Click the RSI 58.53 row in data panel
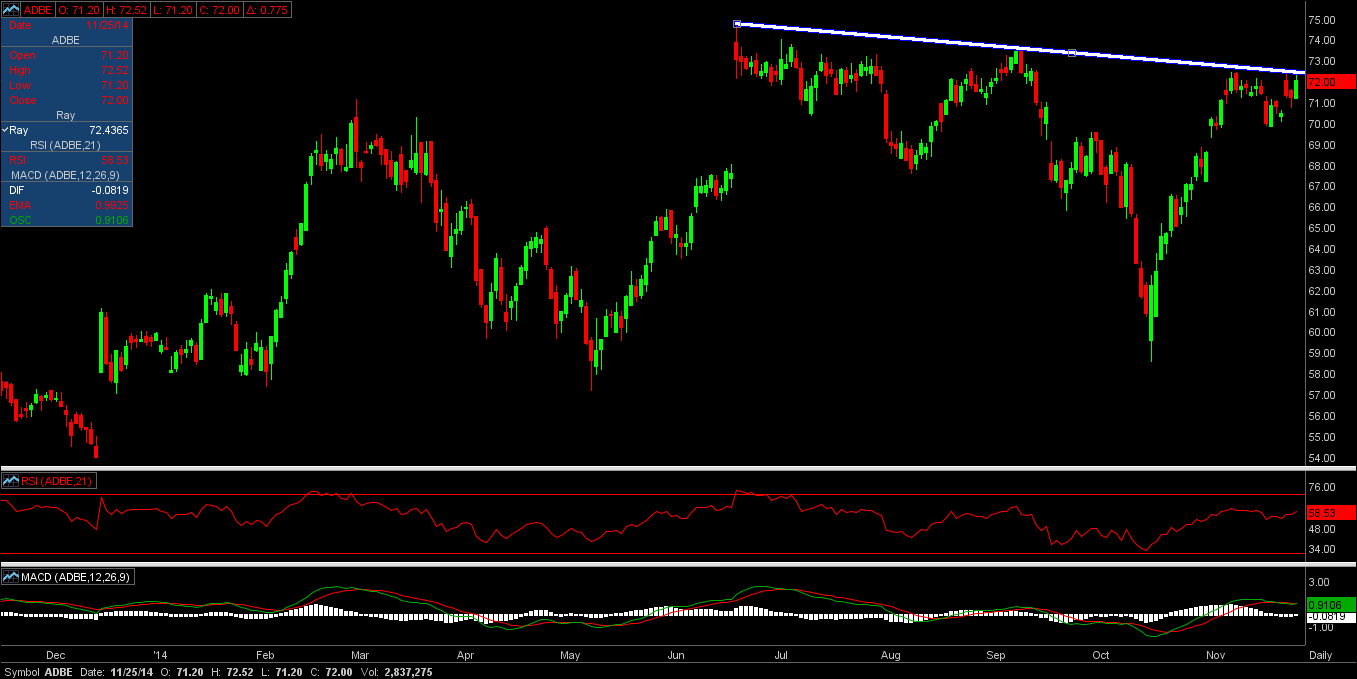This screenshot has width=1357, height=679. click(66, 159)
